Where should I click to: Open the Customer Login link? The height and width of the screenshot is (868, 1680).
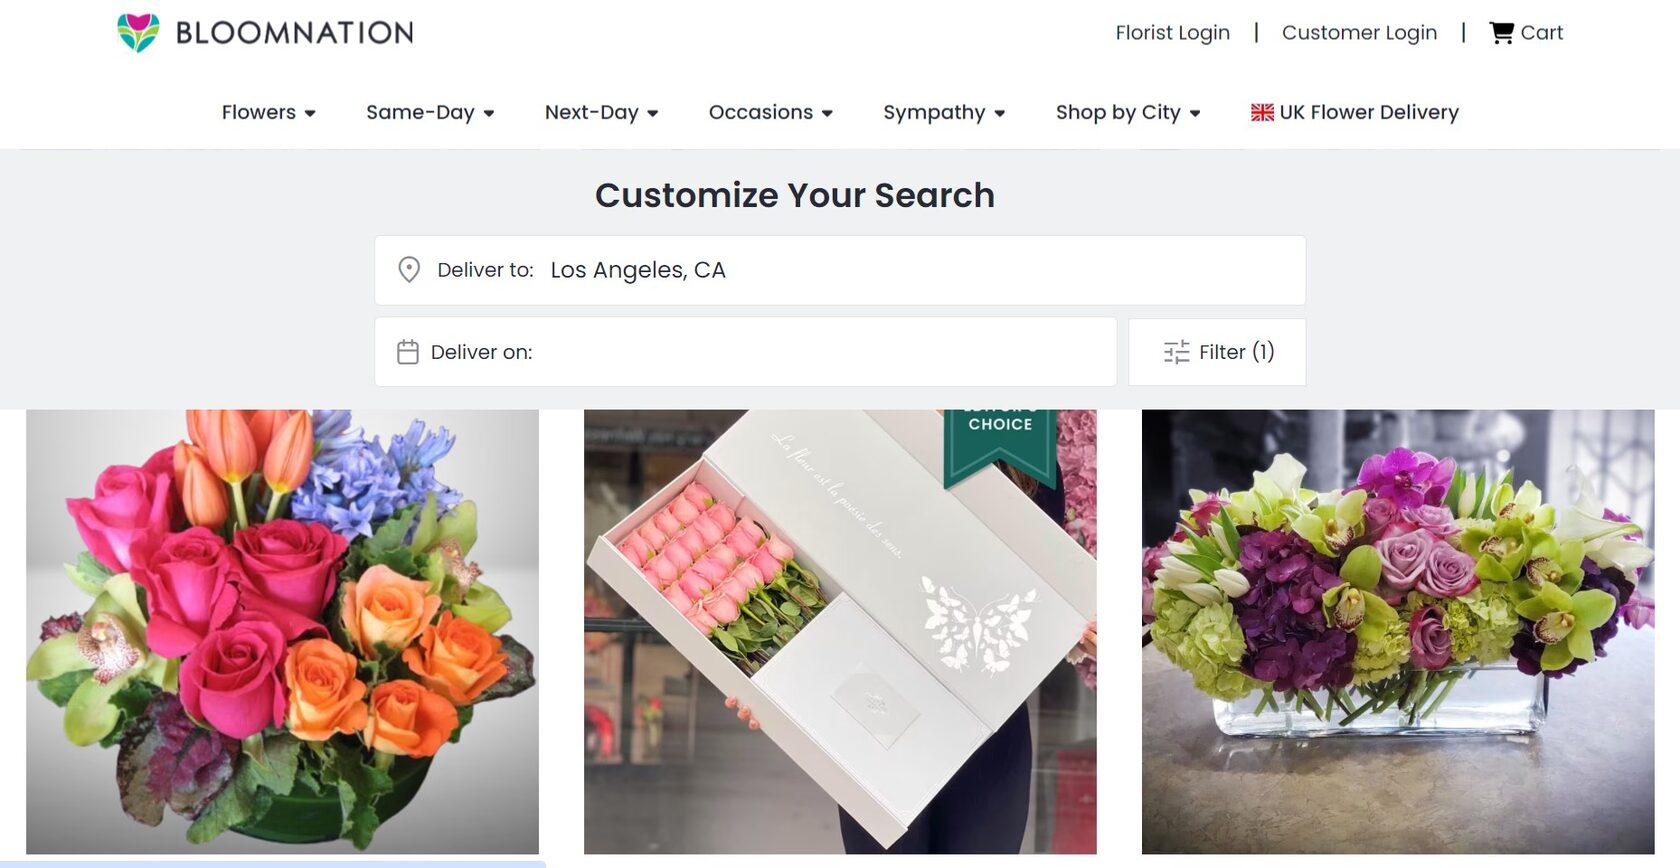1359,33
